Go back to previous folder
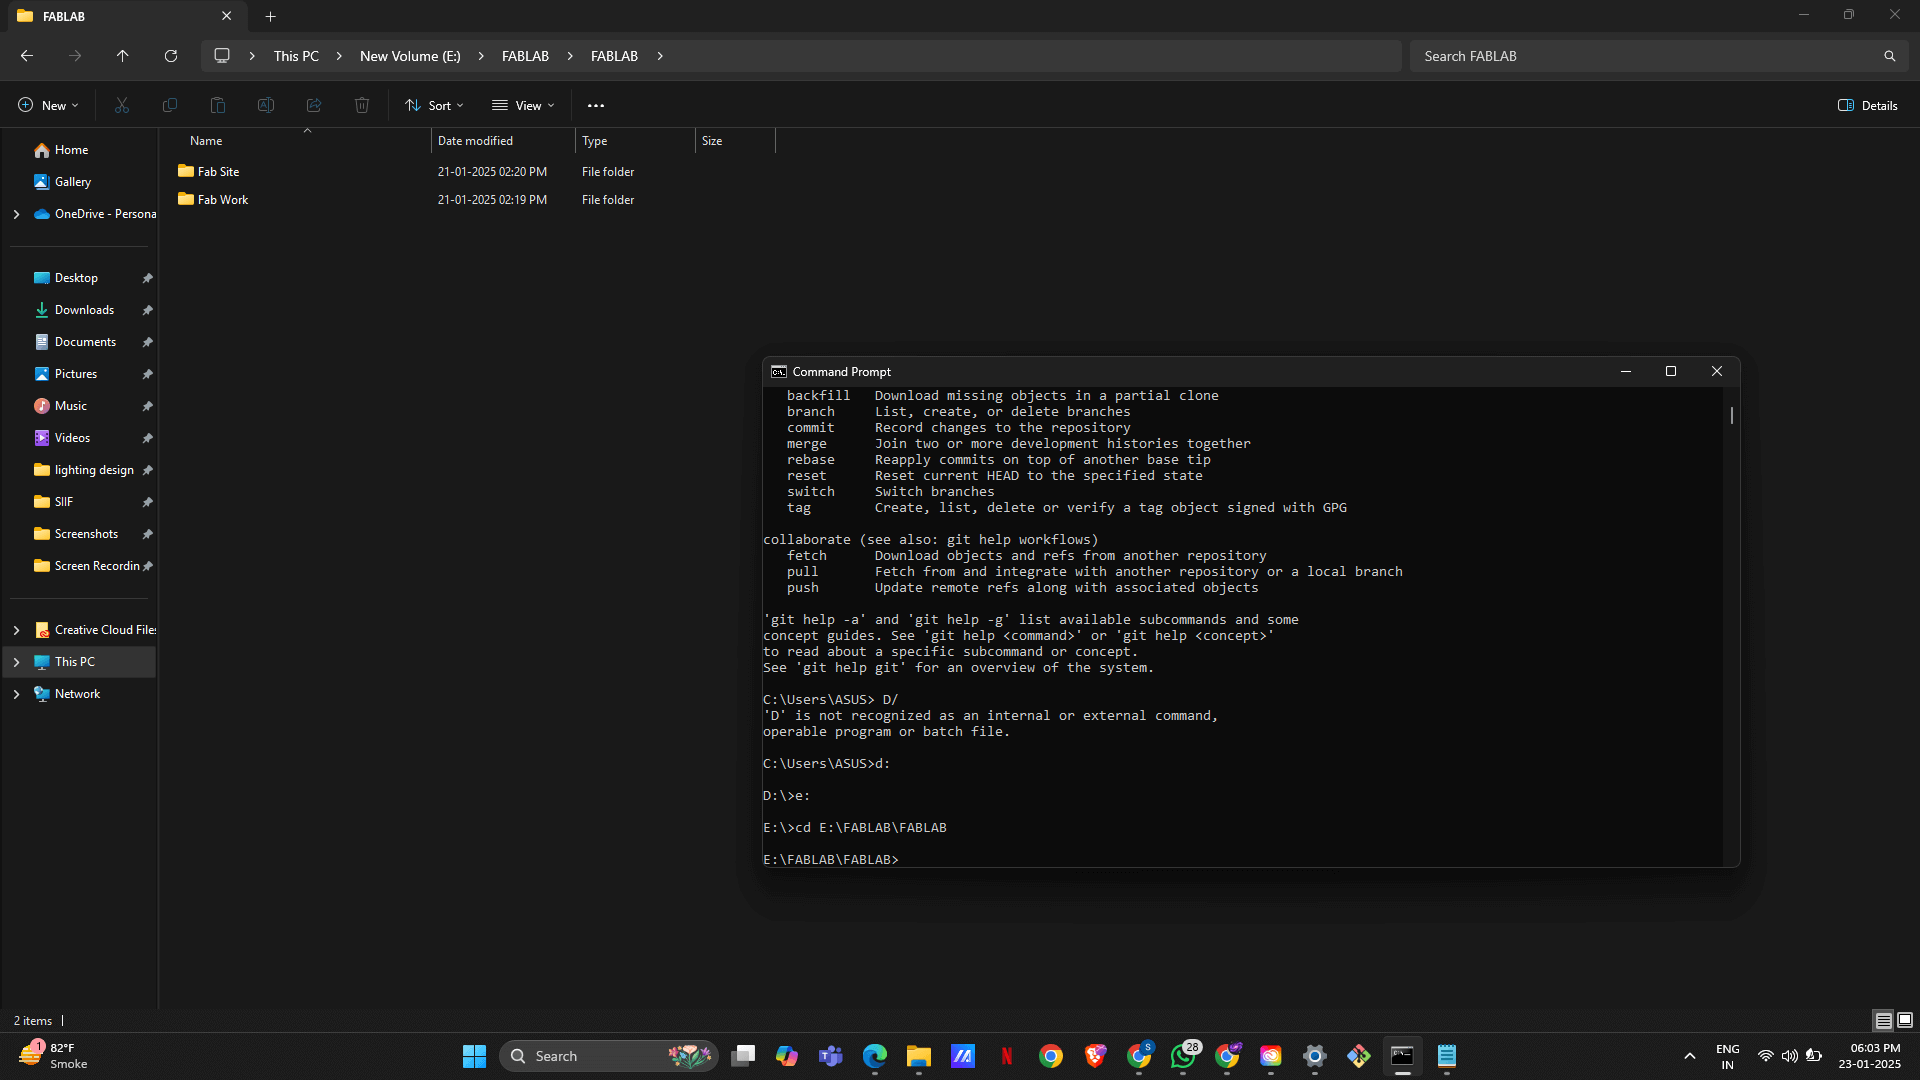Screen dimensions: 1920x1080 coord(27,56)
